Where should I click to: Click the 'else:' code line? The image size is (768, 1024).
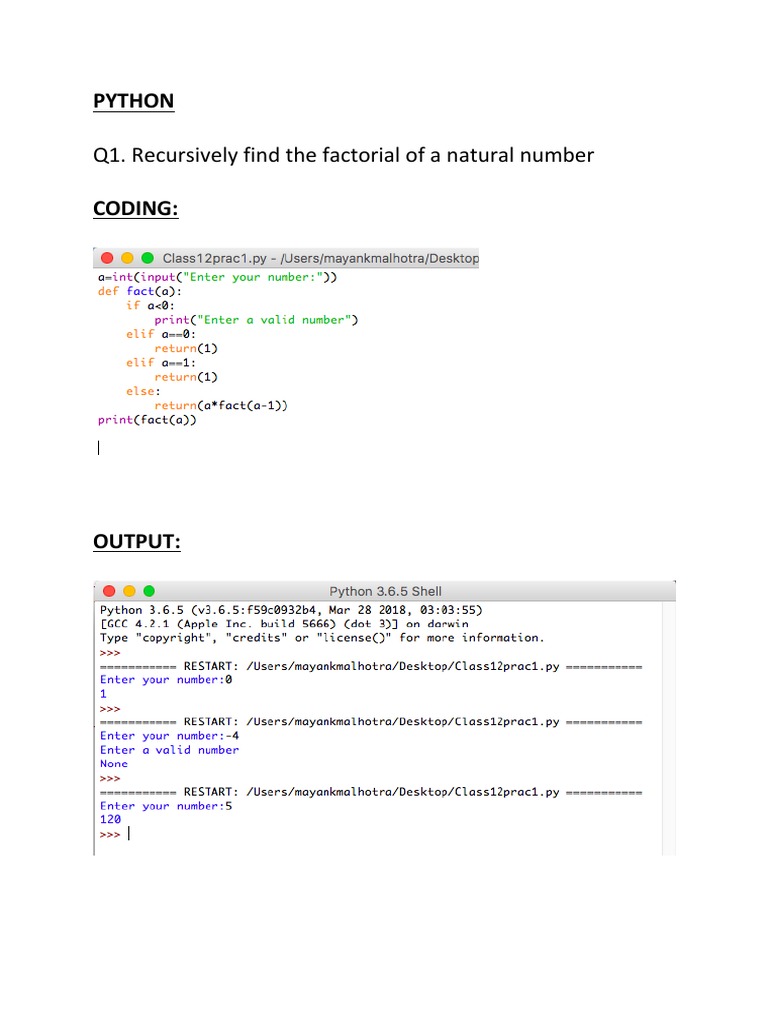143,391
